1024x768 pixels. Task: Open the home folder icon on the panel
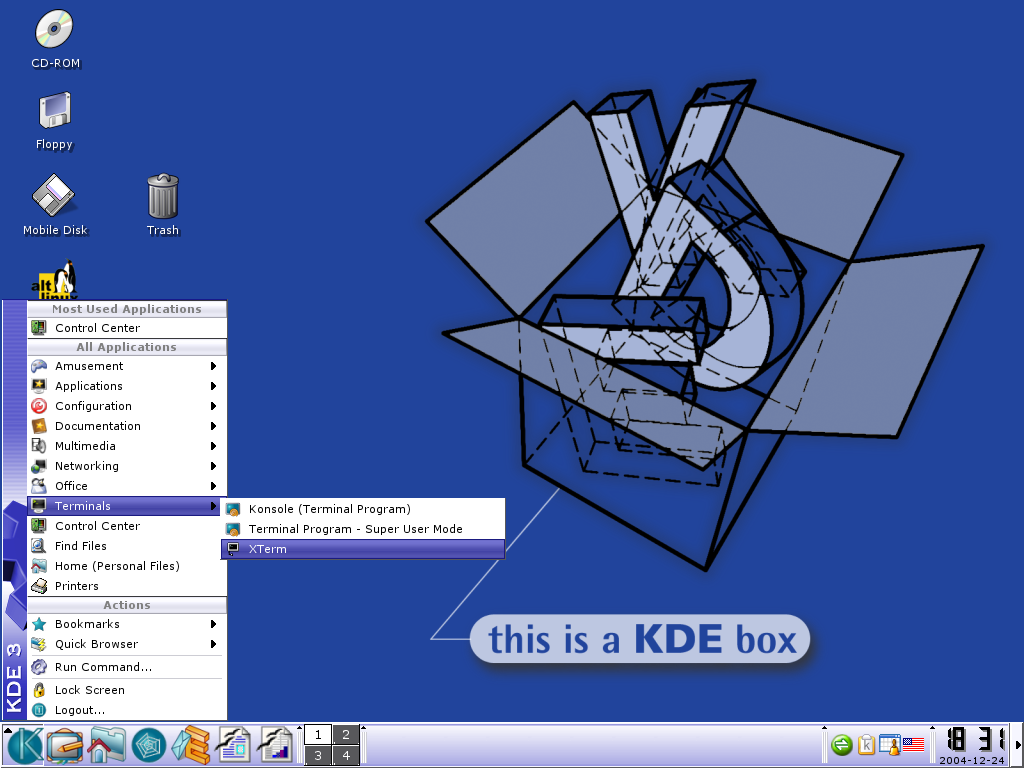point(105,745)
